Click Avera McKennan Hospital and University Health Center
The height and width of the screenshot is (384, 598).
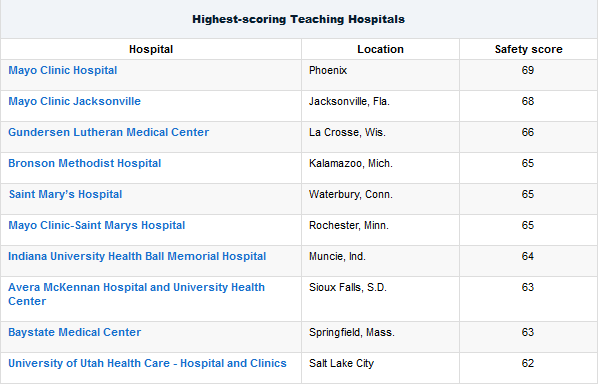point(136,294)
